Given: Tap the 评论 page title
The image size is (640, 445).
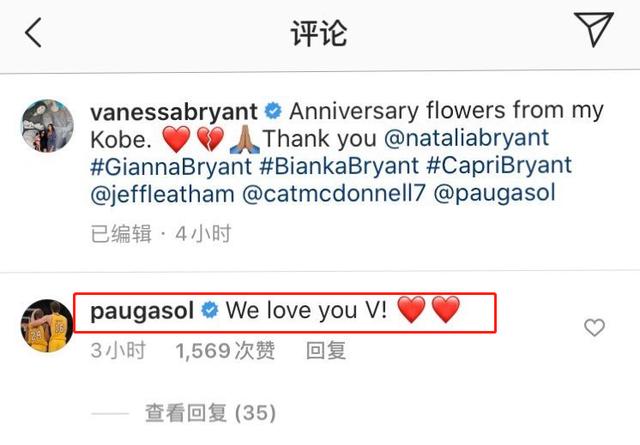Looking at the screenshot, I should 319,33.
